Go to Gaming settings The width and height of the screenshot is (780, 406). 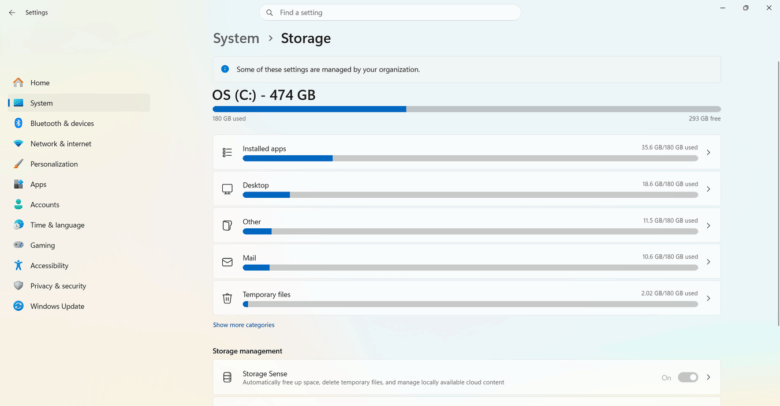pyautogui.click(x=79, y=245)
